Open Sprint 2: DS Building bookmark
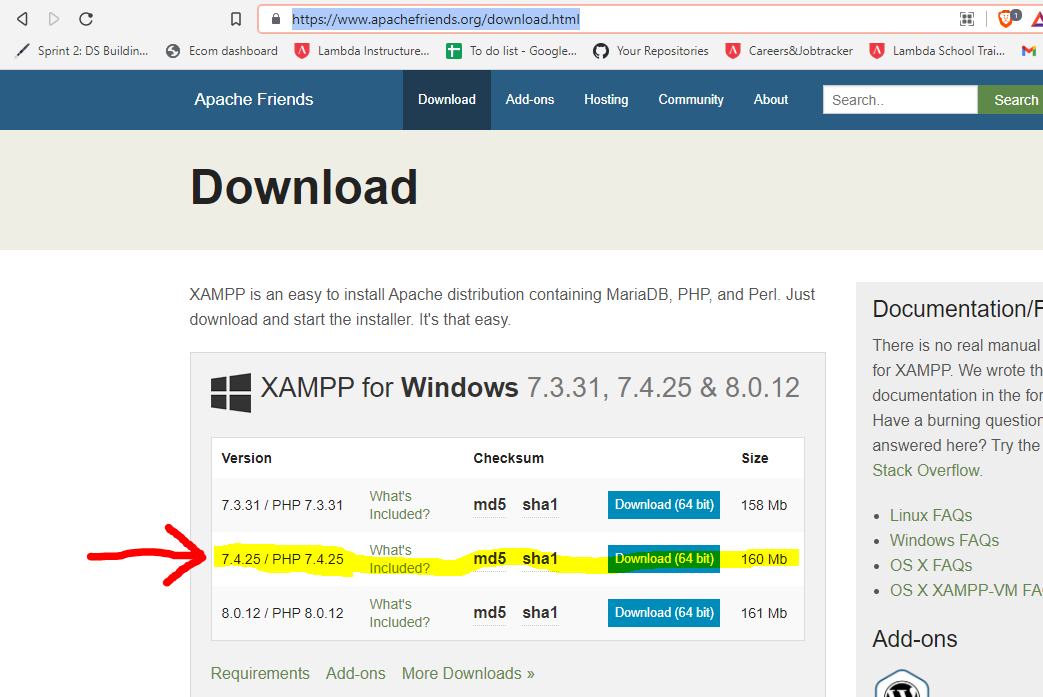The width and height of the screenshot is (1043, 697). [x=82, y=51]
